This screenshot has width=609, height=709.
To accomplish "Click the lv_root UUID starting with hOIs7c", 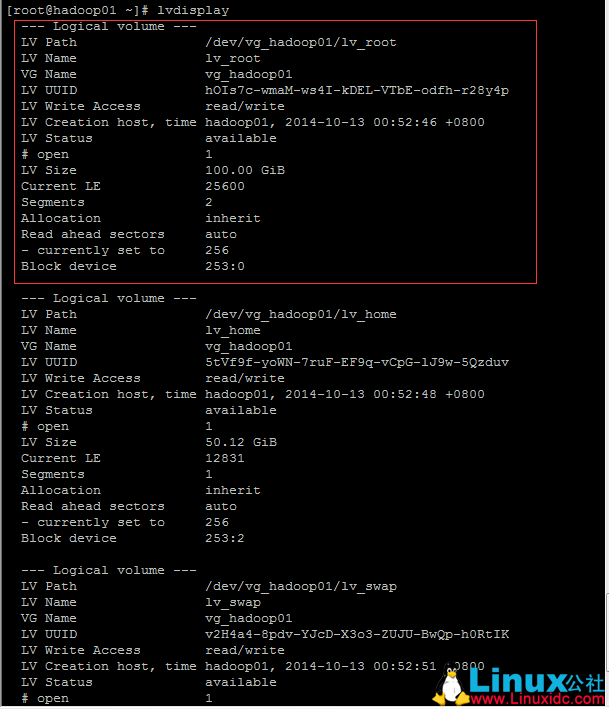I will [x=357, y=90].
